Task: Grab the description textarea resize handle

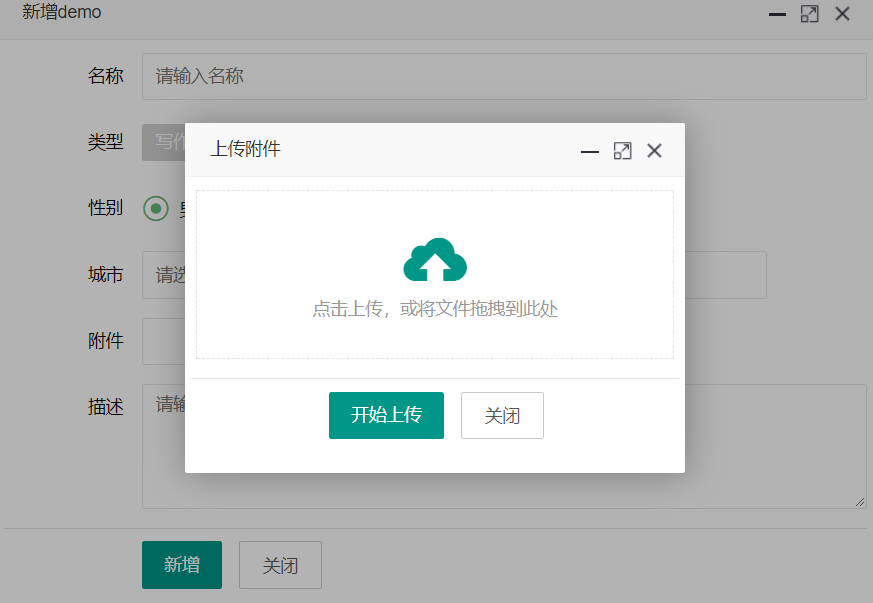Action: coord(860,502)
